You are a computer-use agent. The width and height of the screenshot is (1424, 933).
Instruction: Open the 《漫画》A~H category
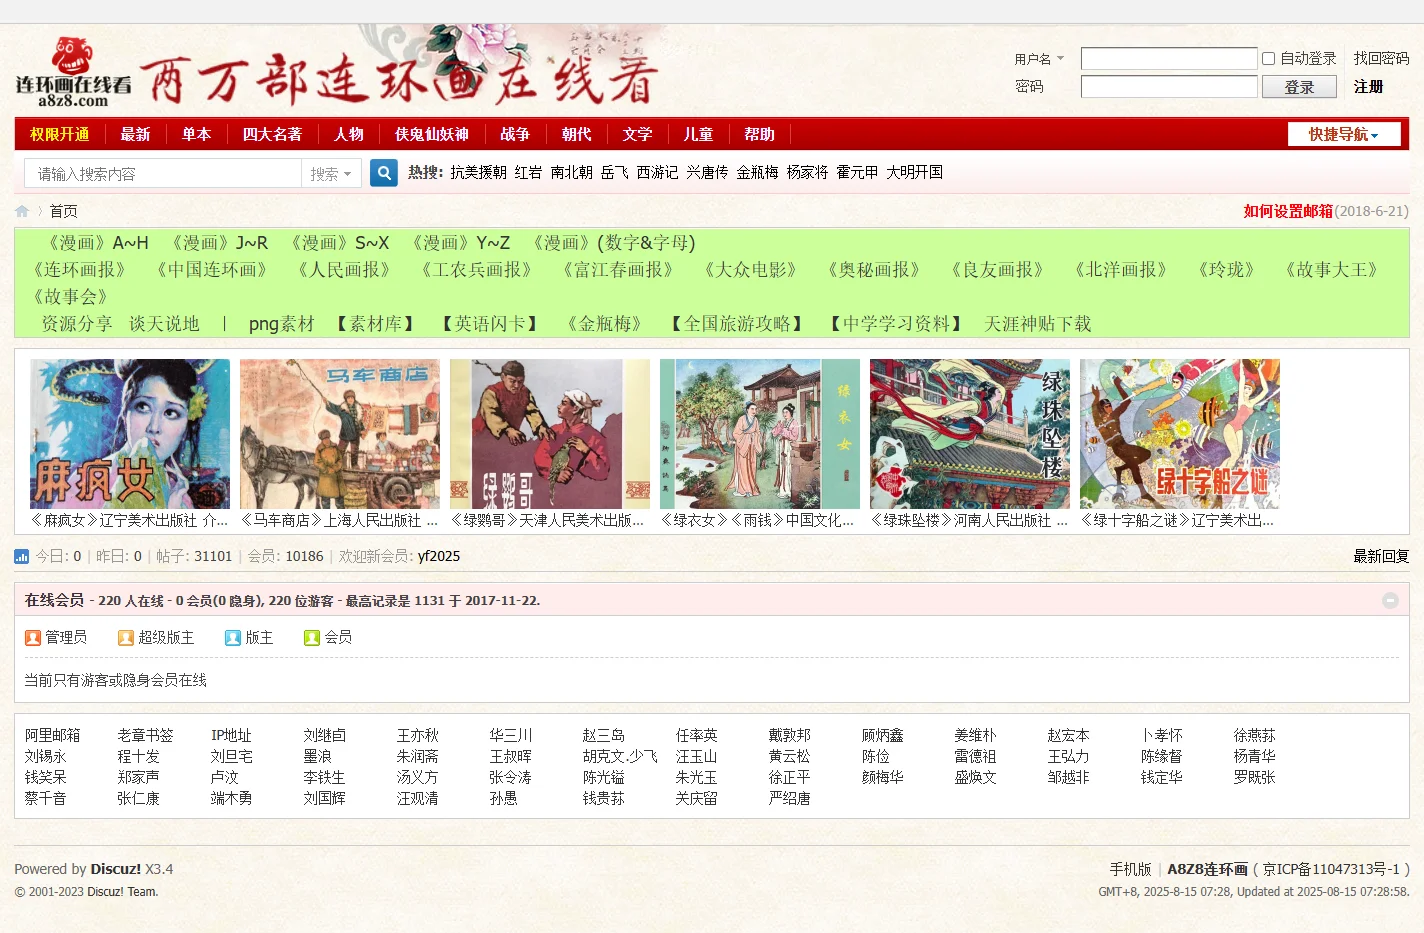click(x=95, y=243)
